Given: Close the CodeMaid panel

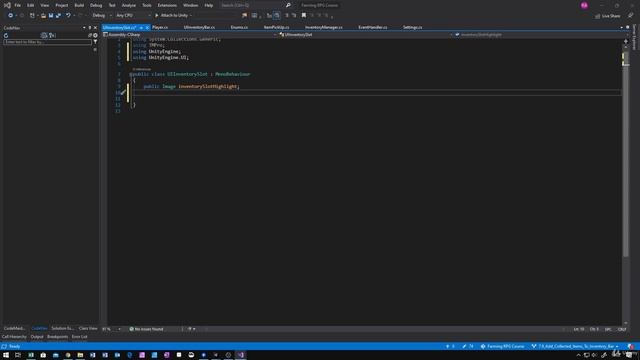Looking at the screenshot, I should point(96,28).
